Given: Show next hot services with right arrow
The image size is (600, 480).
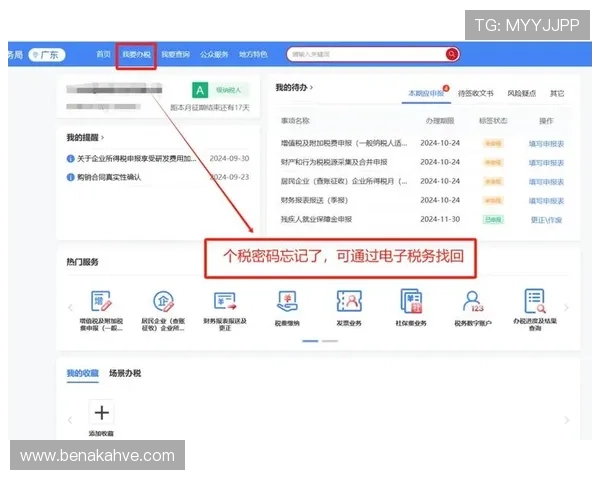Looking at the screenshot, I should pyautogui.click(x=566, y=307).
